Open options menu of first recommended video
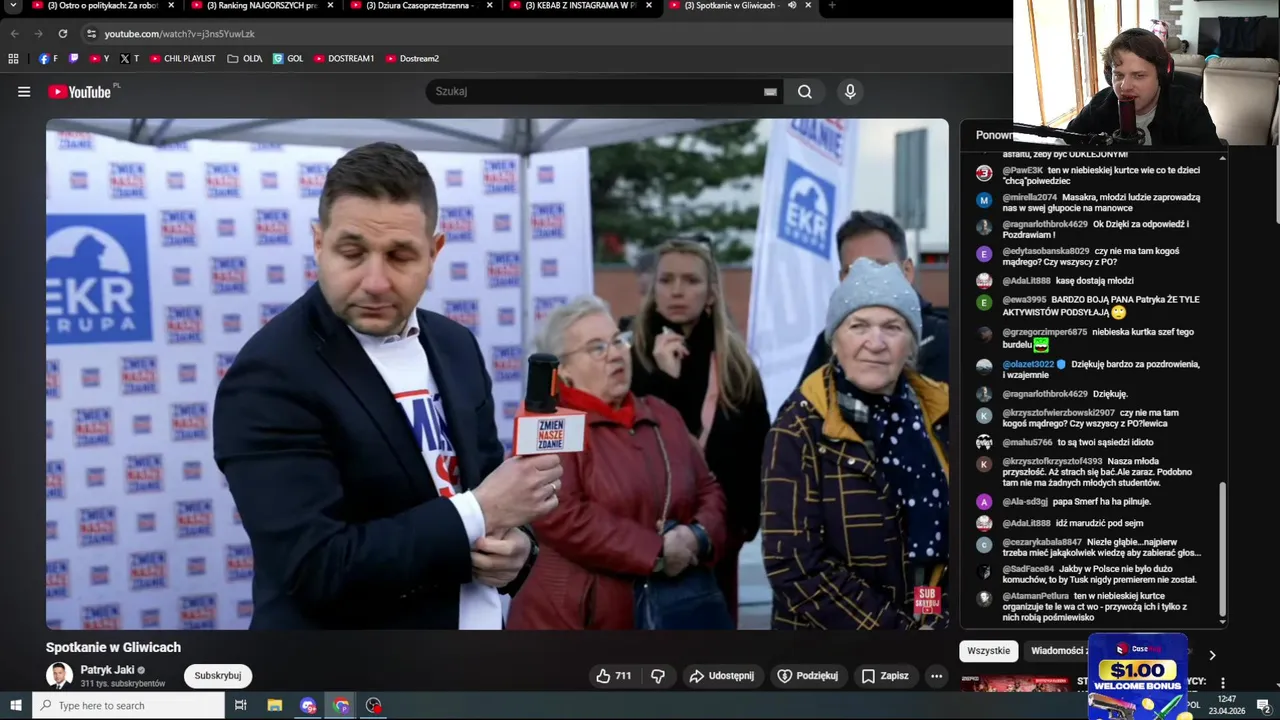 [1222, 683]
